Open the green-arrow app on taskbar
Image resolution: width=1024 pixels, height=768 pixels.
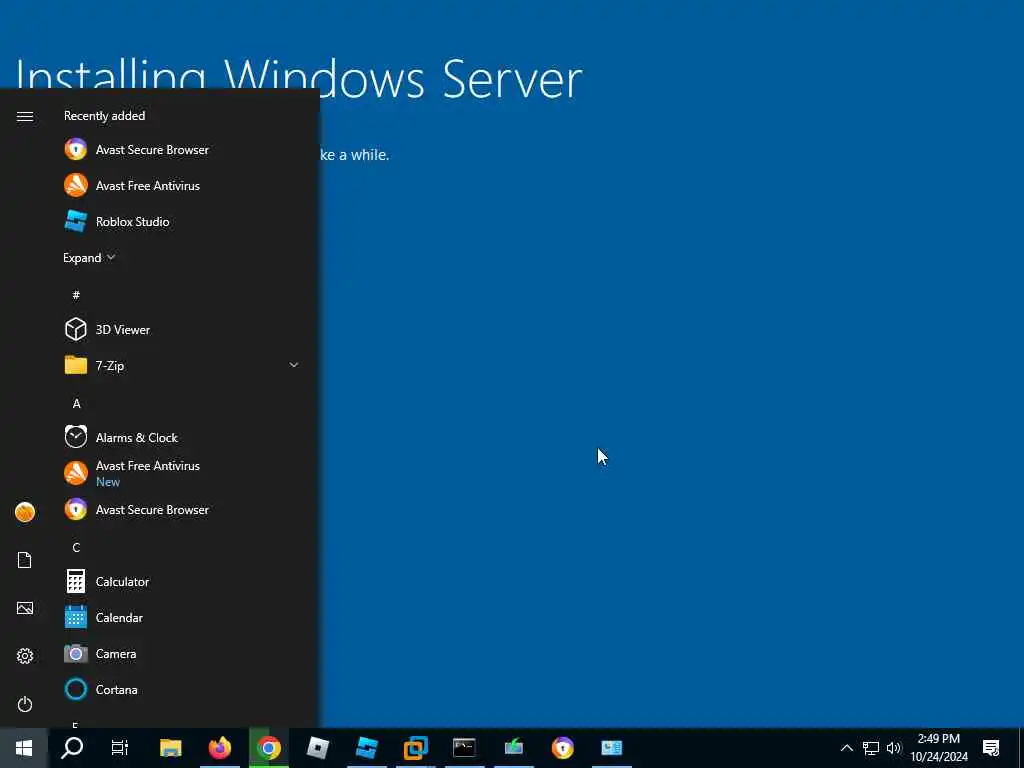tap(513, 748)
